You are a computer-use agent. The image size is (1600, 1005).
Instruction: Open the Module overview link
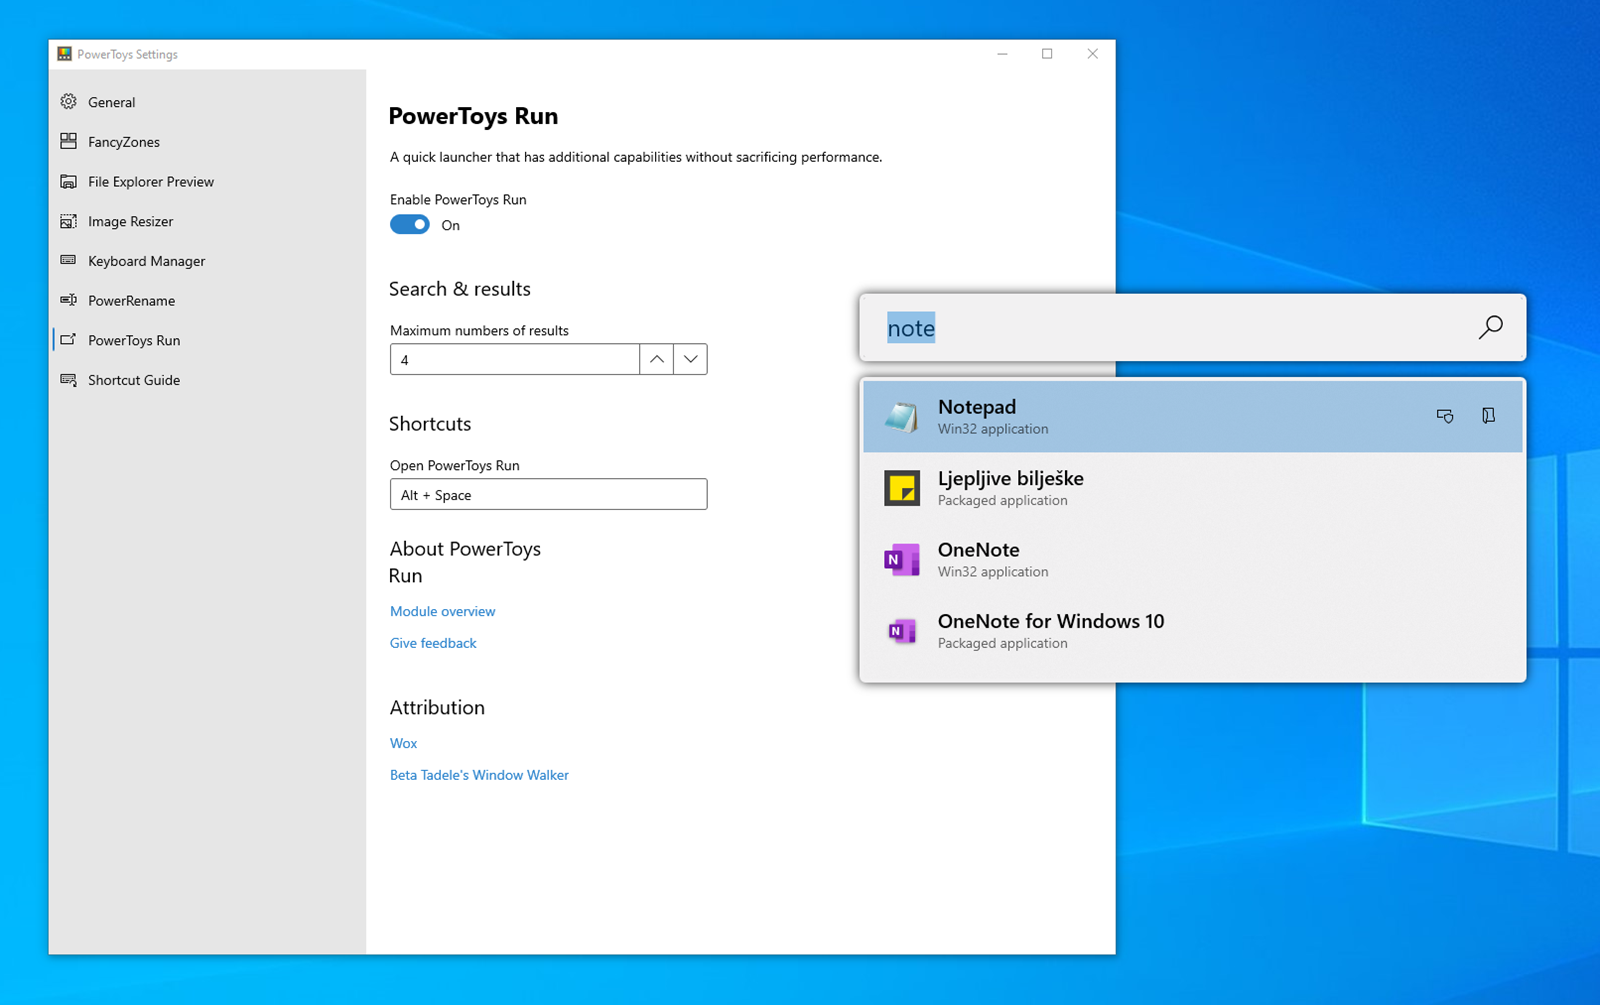click(x=442, y=611)
